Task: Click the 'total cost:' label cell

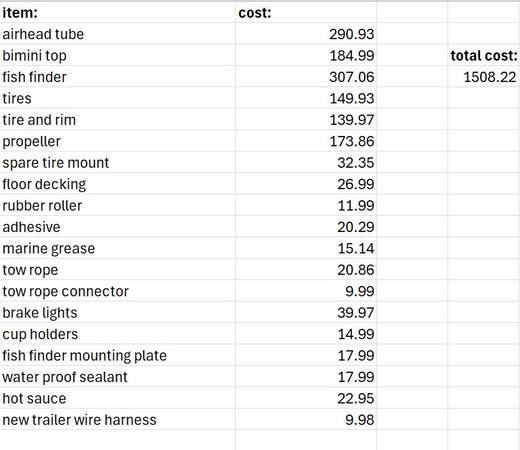Action: 484,55
